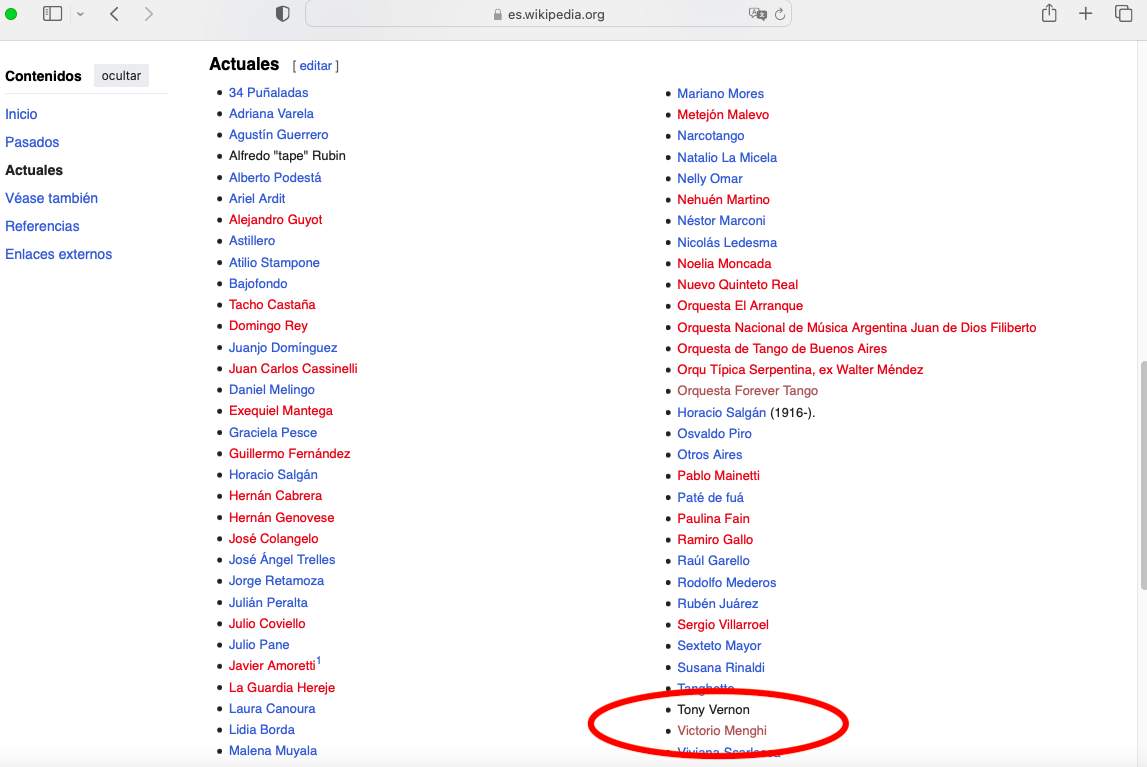Click footnote 1 after Javier Amoretti
Viewport: 1147px width, 767px height.
[x=319, y=661]
